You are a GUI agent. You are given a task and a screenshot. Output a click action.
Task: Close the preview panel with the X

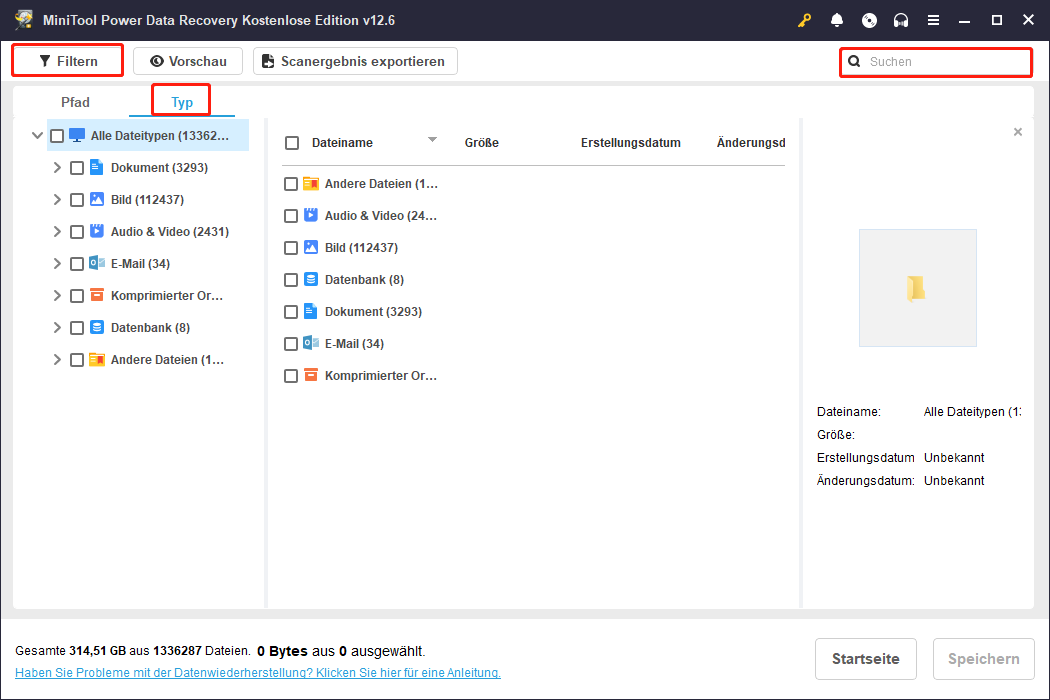(1018, 132)
